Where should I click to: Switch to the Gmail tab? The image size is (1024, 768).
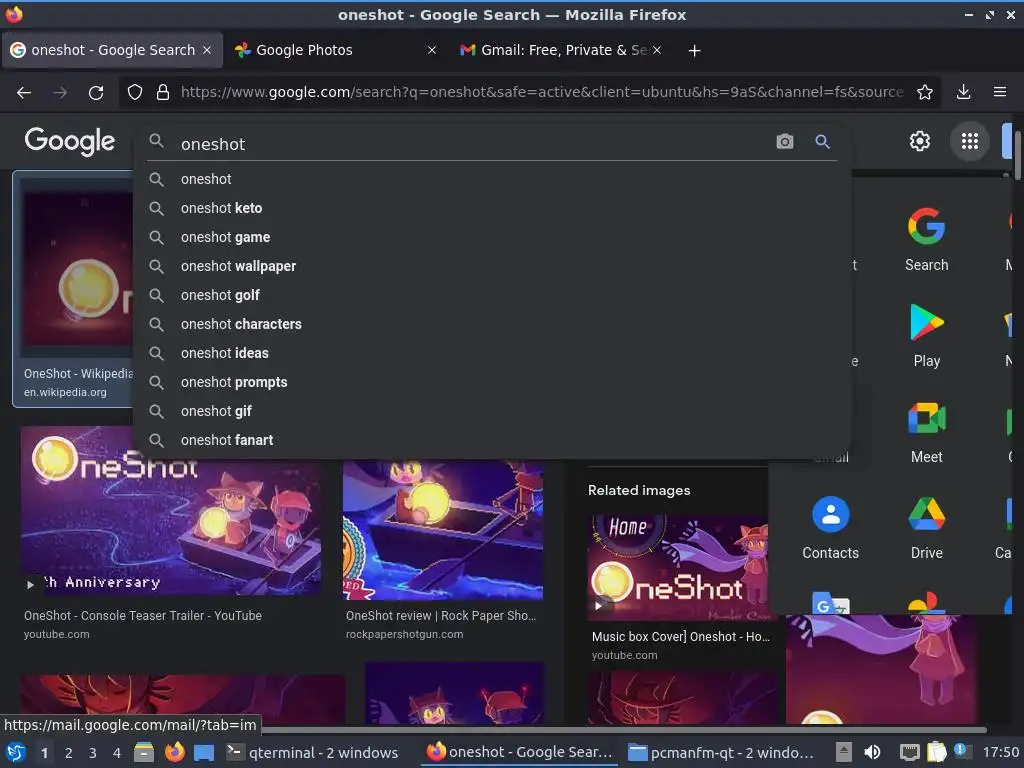pos(552,50)
